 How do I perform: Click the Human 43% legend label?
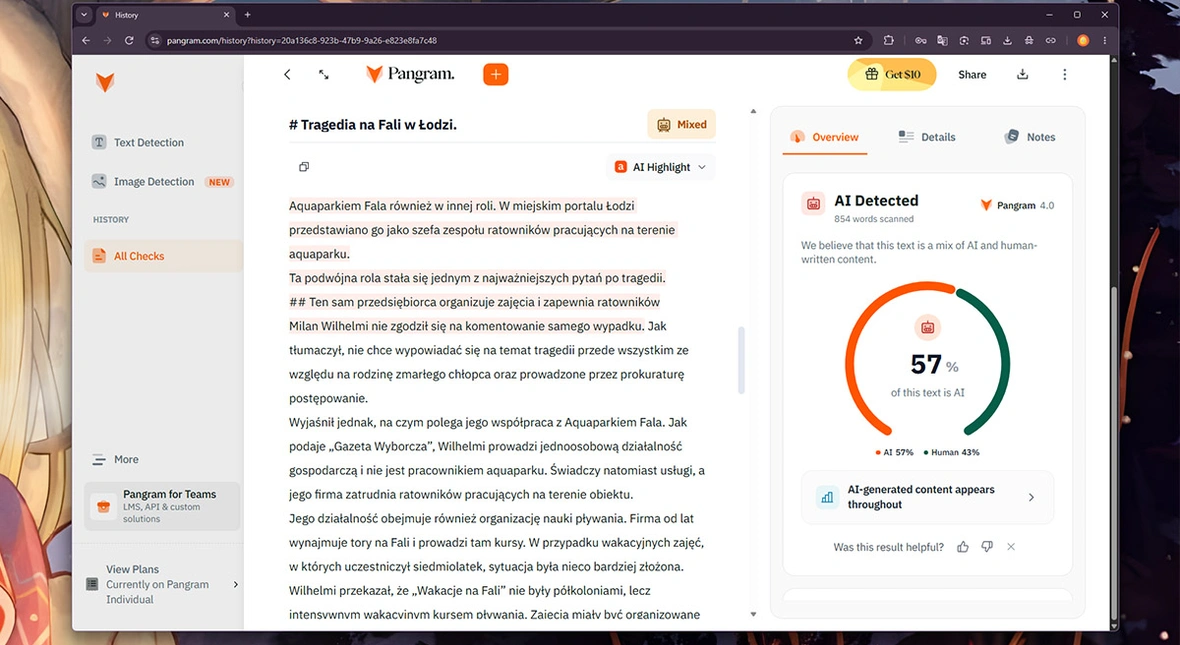click(951, 452)
